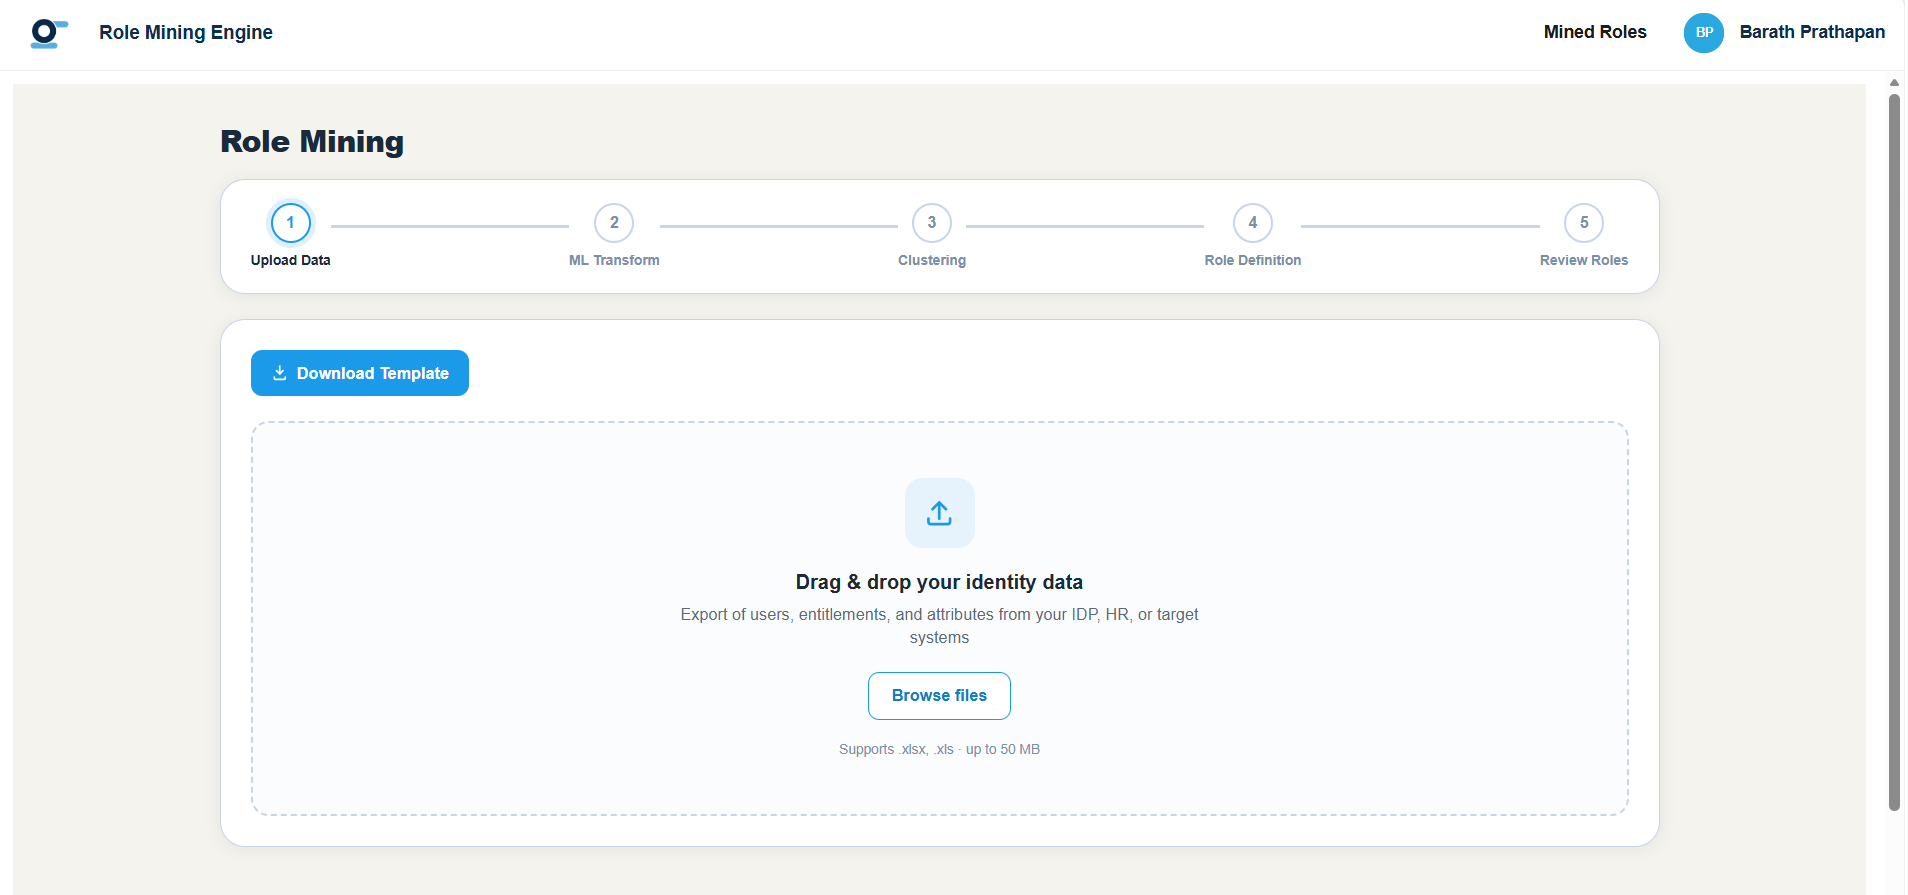The width and height of the screenshot is (1908, 895).
Task: Click the "Upload Data" step label
Action: (291, 260)
